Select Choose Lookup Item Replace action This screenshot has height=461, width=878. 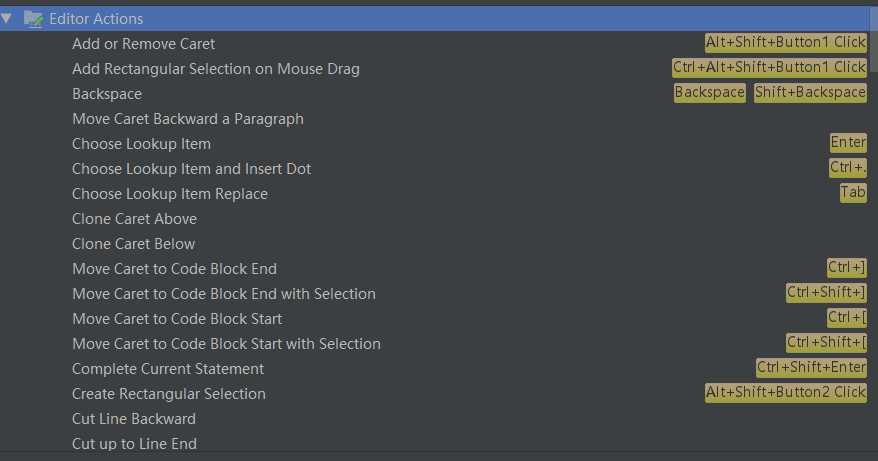pos(170,194)
